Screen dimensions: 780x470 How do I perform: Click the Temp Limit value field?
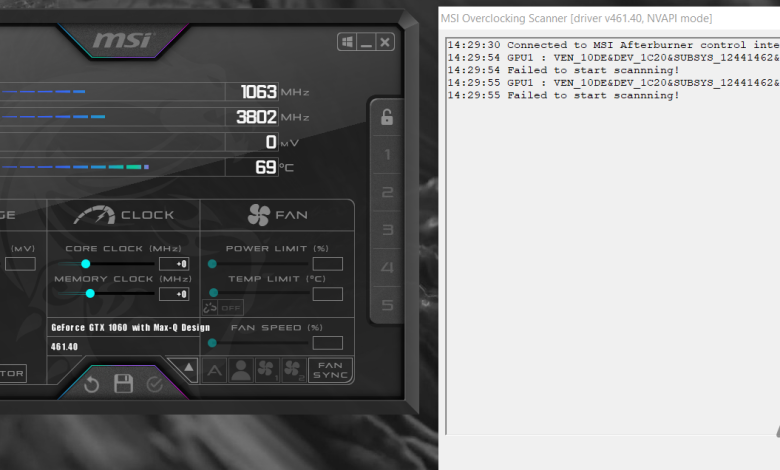tap(328, 294)
